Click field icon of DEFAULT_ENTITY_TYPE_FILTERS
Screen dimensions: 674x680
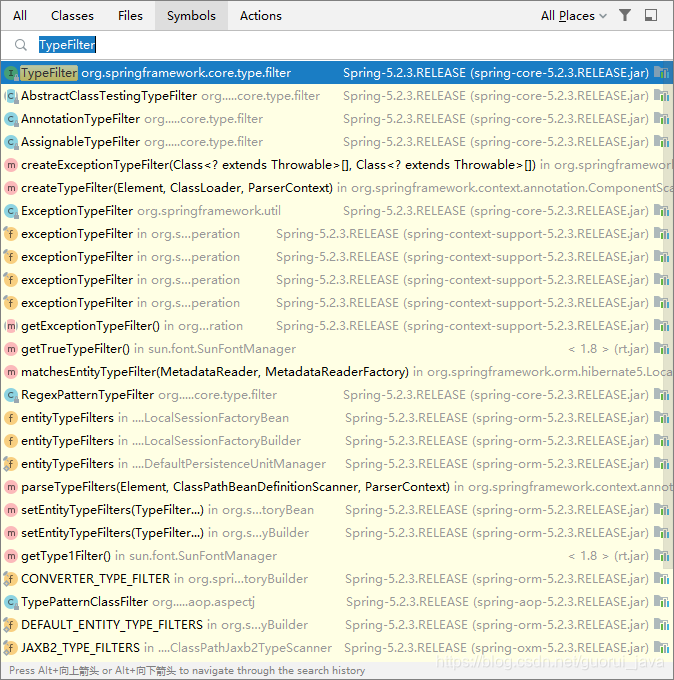point(10,624)
